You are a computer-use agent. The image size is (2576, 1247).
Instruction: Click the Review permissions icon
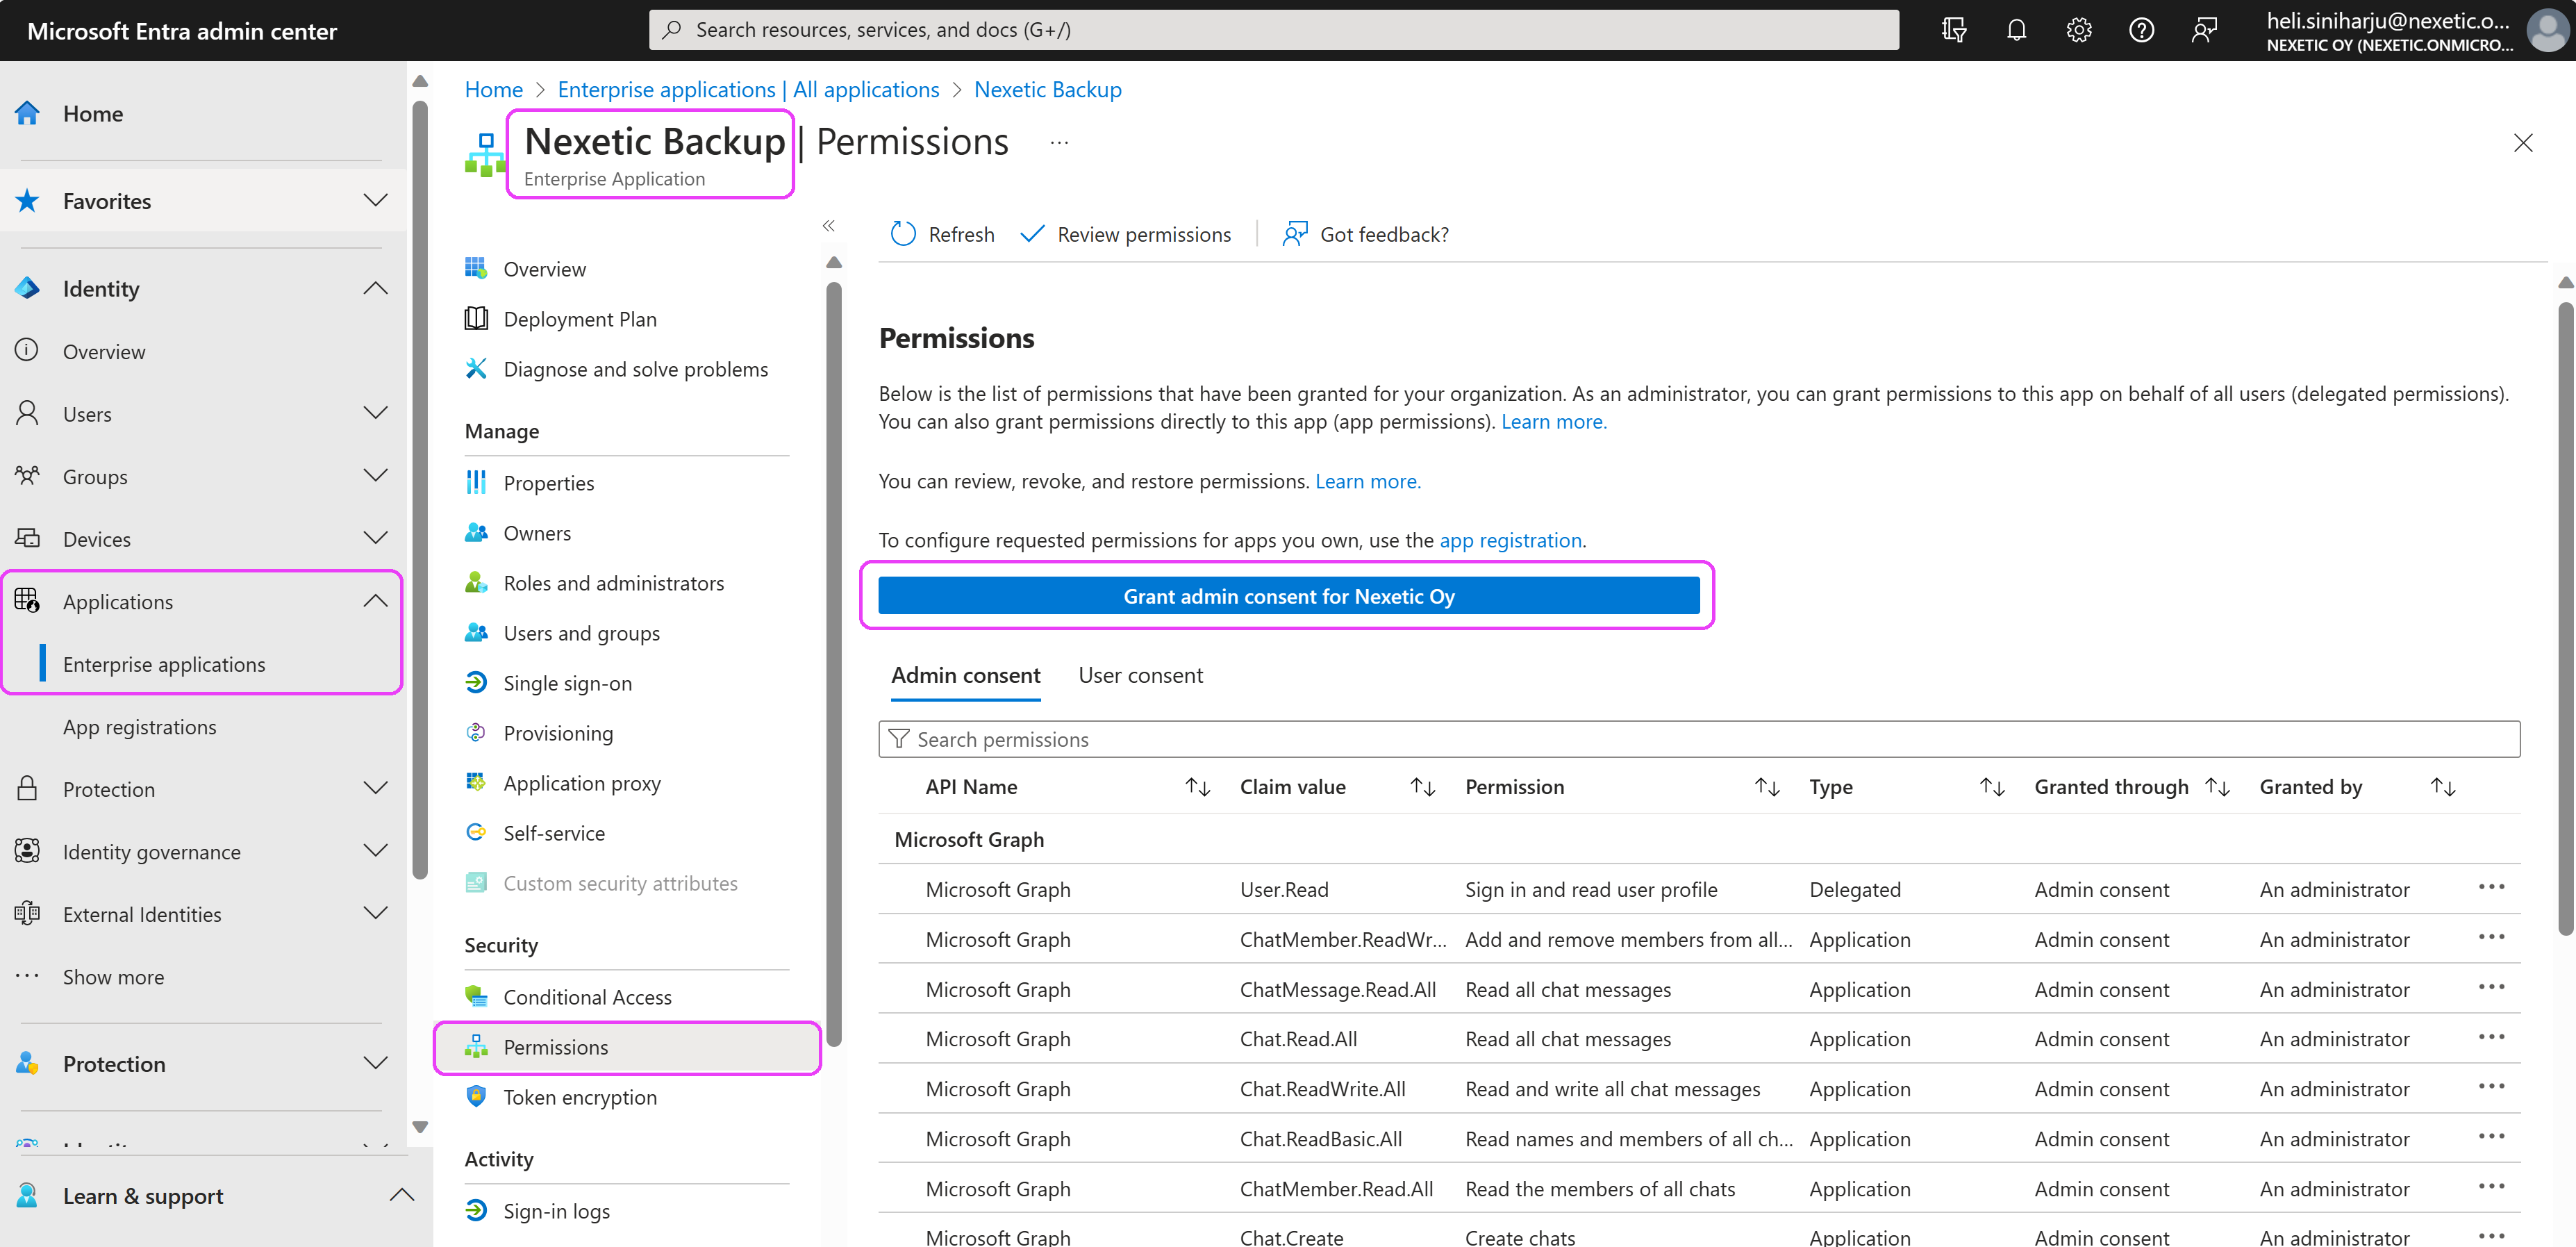[x=1032, y=234]
